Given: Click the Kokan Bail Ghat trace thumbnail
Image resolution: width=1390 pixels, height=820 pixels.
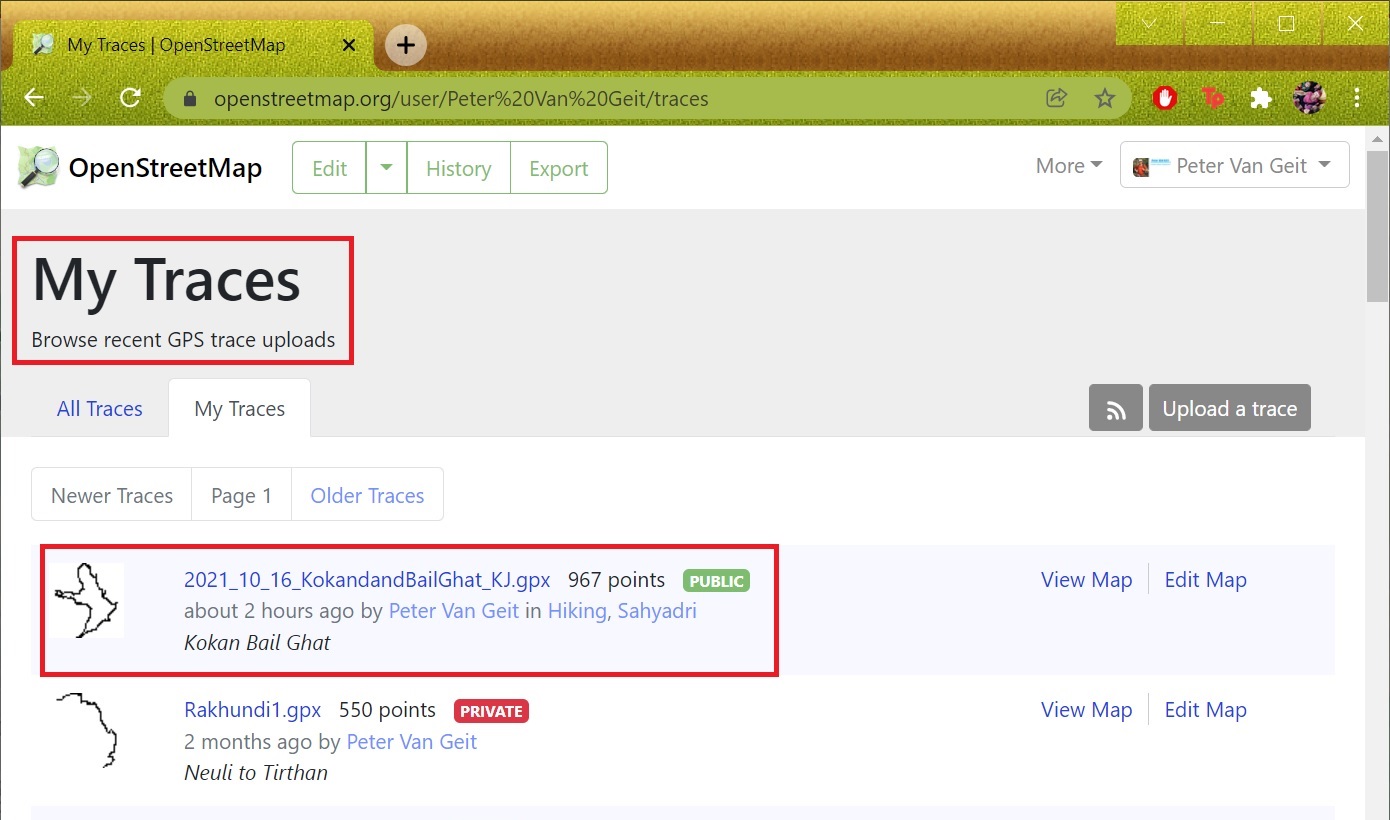Looking at the screenshot, I should click(87, 600).
